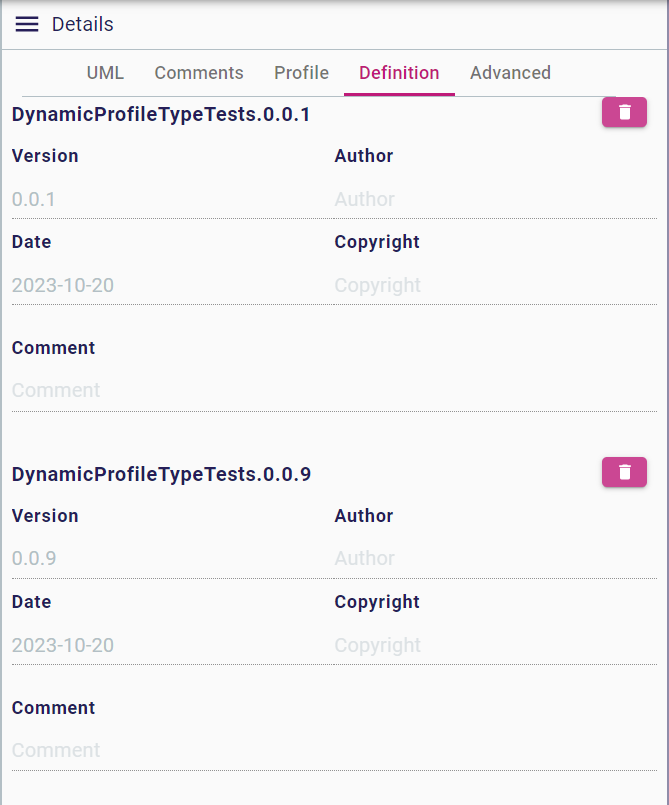Click the Comment field under version 0.0.1
This screenshot has height=805, width=669.
pos(300,390)
